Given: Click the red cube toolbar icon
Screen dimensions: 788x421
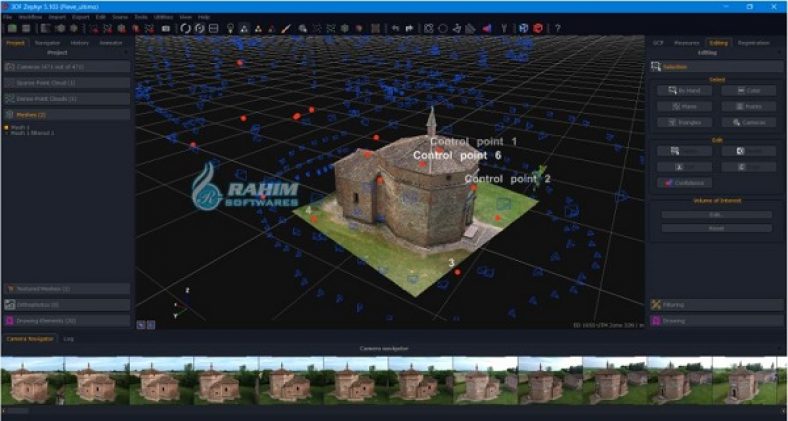Looking at the screenshot, I should [x=538, y=28].
